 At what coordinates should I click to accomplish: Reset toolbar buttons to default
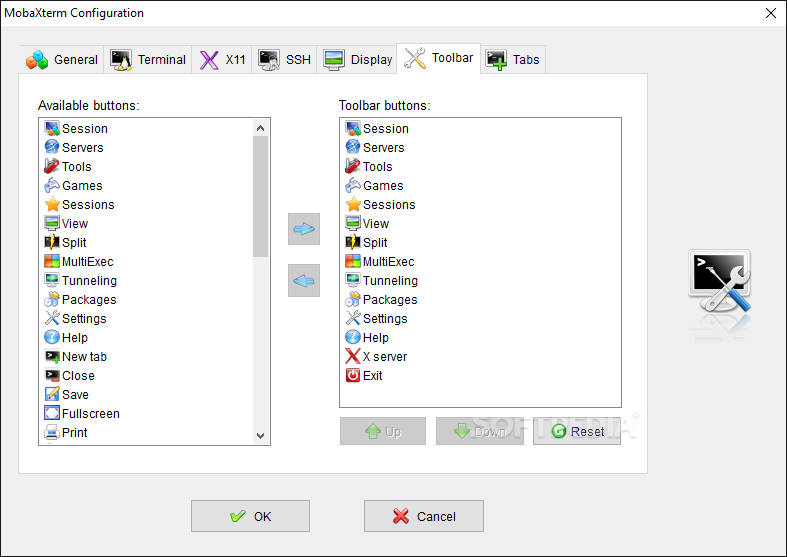577,431
